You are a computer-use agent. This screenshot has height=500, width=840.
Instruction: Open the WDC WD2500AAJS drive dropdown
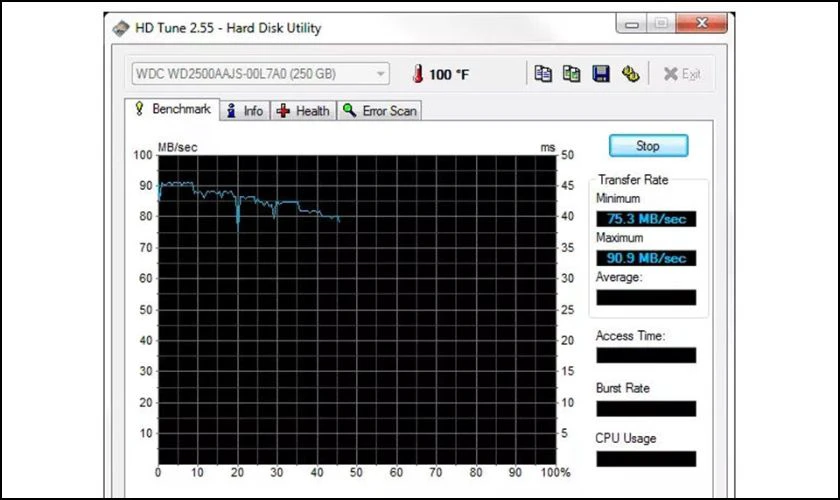(x=260, y=73)
